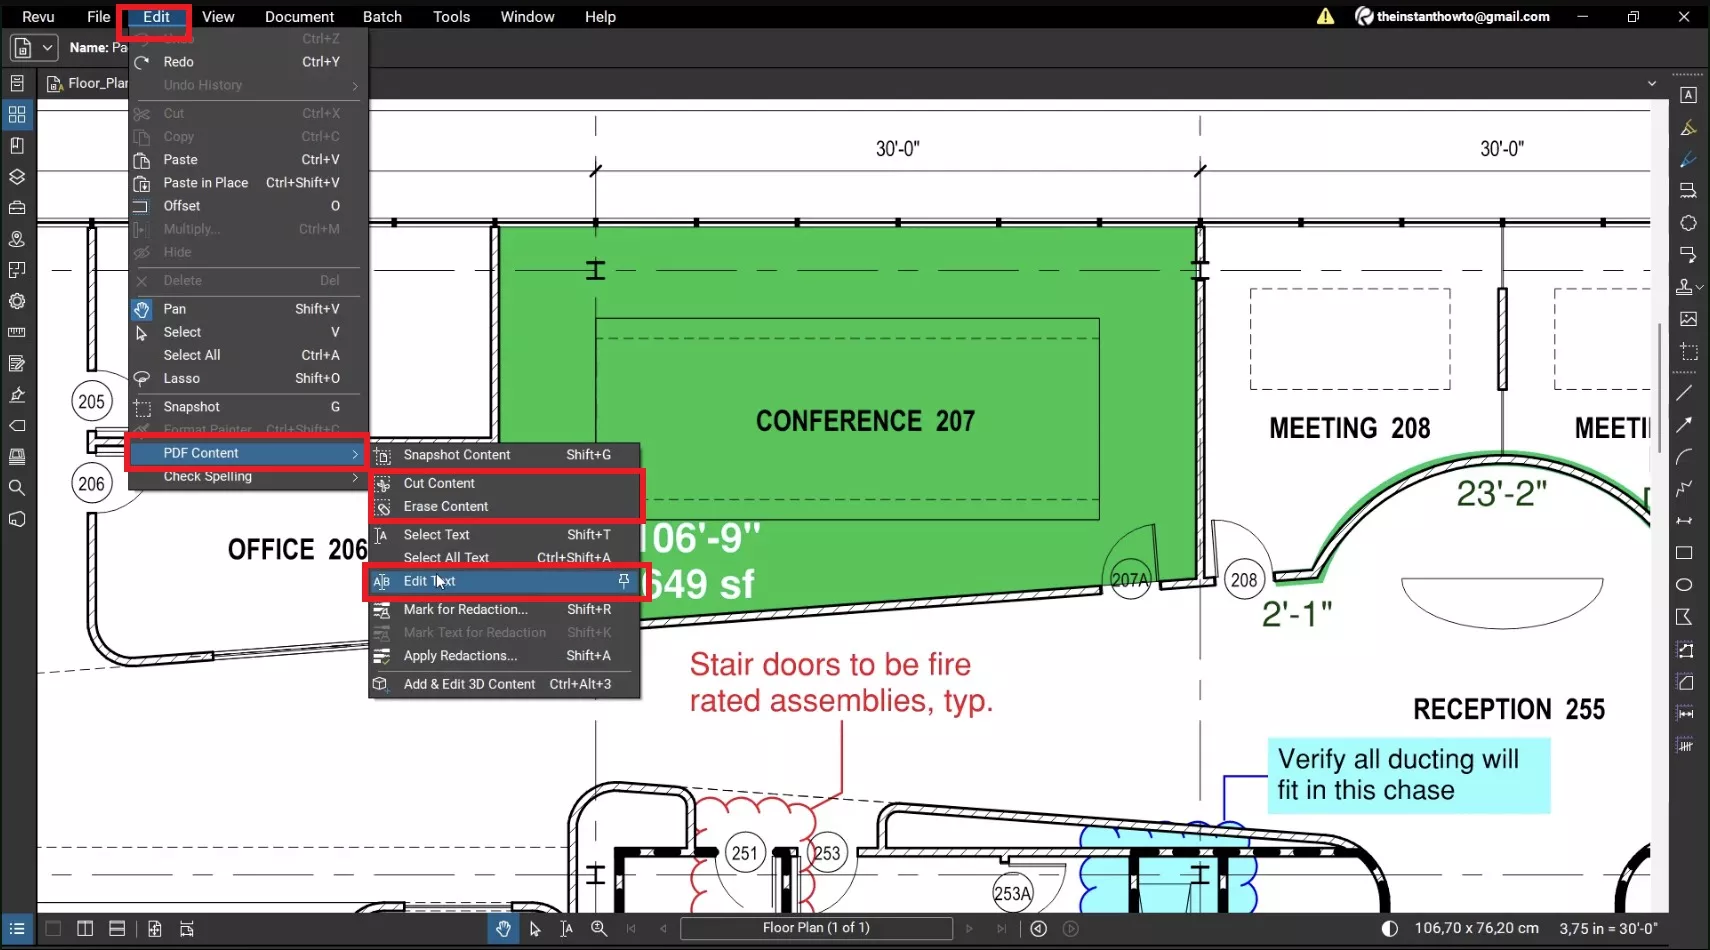Toggle the panel list button at bottom-left
This screenshot has width=1710, height=950.
[17, 929]
